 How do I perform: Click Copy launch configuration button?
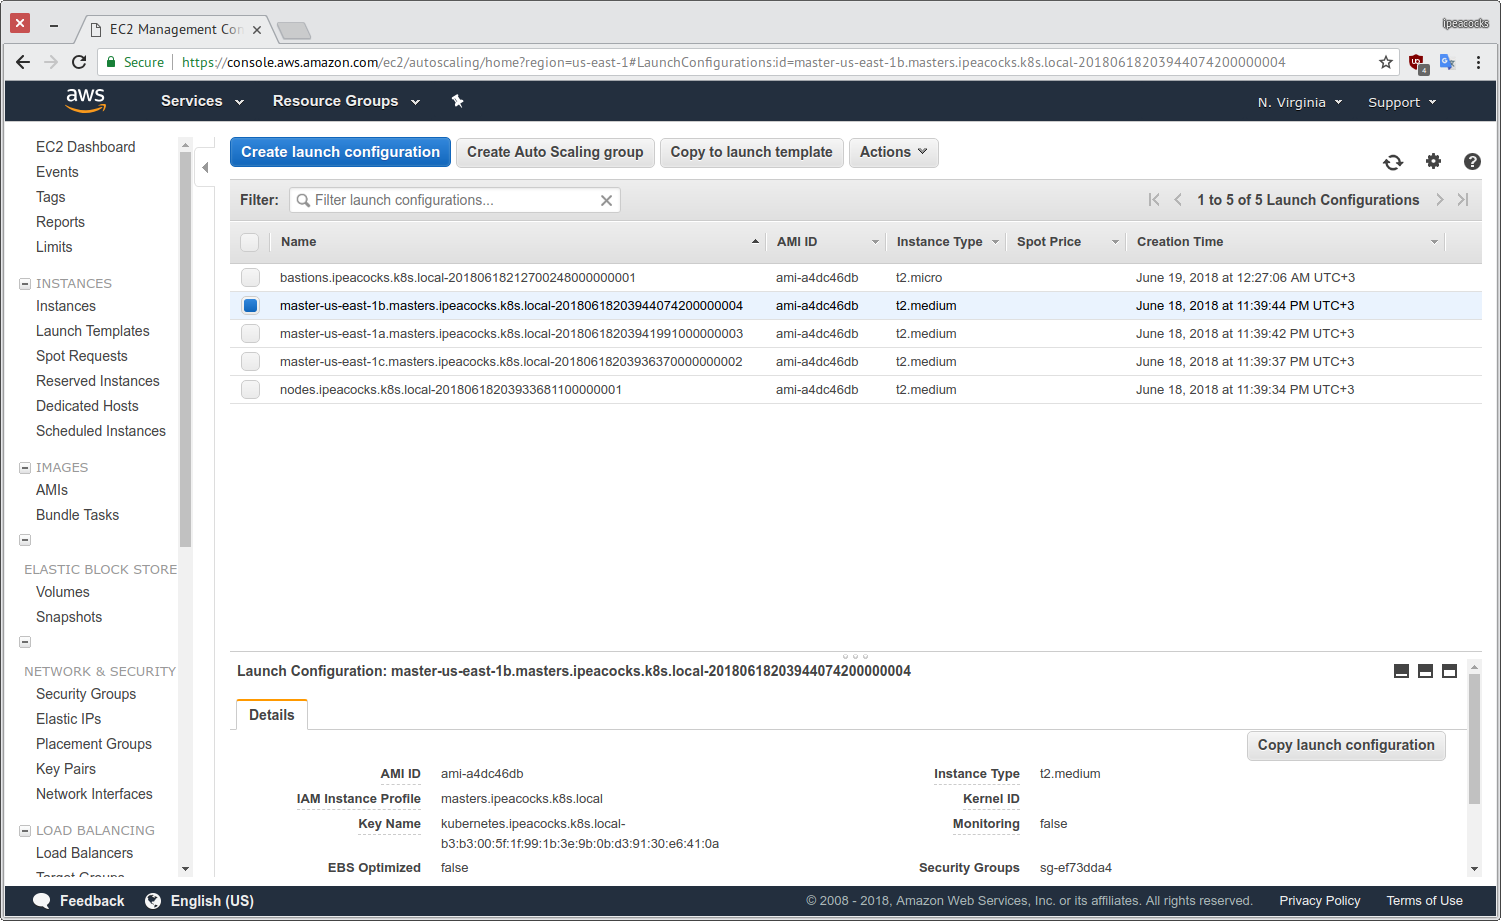[x=1346, y=745]
